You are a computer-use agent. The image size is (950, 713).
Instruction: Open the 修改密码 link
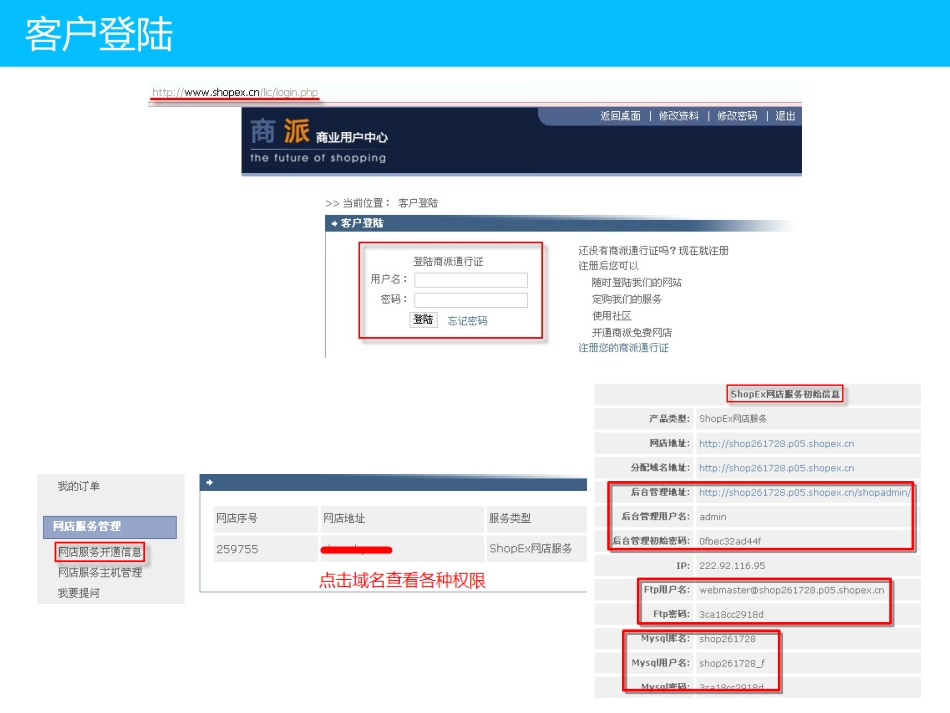coord(737,116)
